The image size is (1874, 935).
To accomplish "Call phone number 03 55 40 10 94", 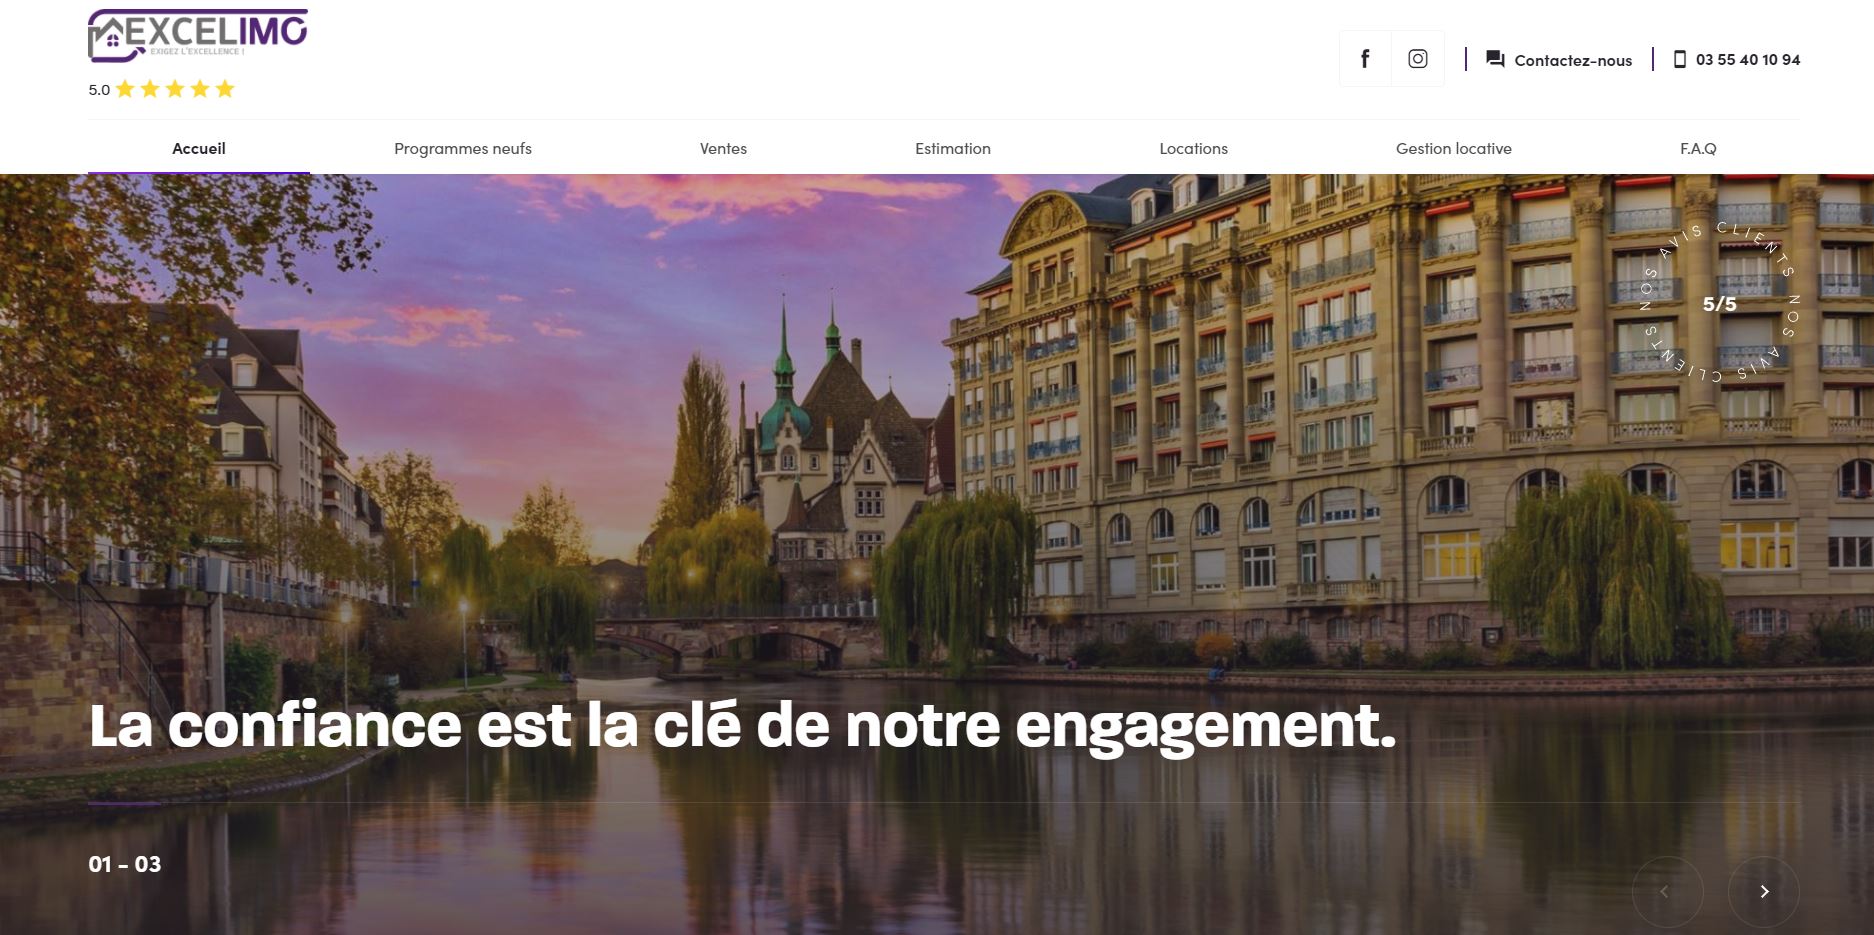I will [x=1748, y=59].
